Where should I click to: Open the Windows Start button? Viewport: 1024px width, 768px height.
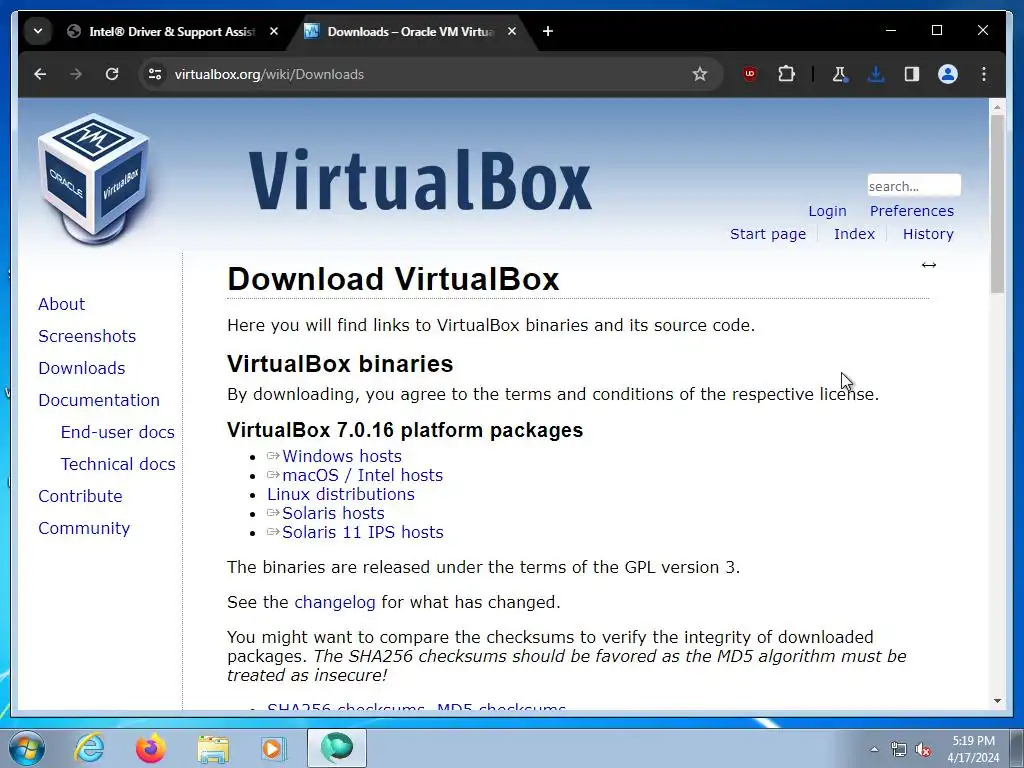click(27, 748)
